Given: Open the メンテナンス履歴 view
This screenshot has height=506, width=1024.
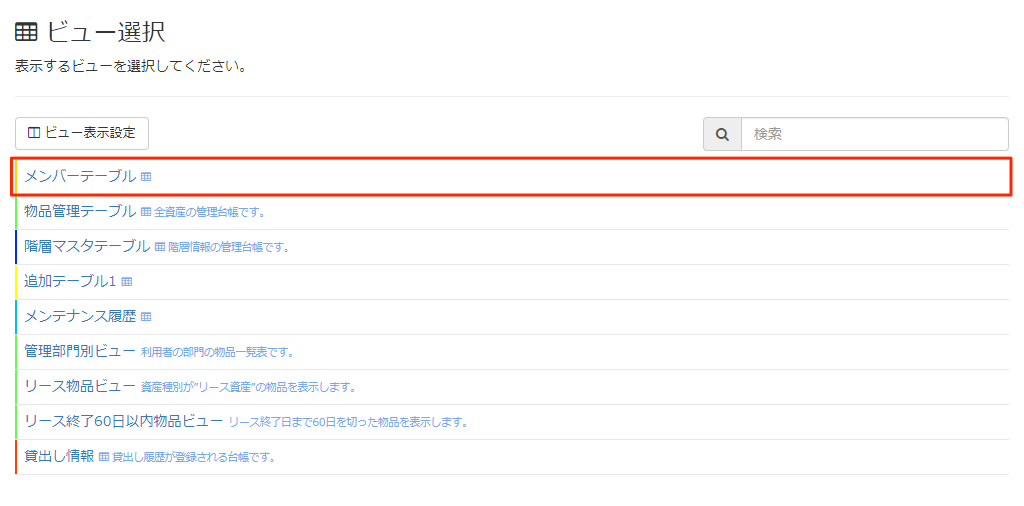Looking at the screenshot, I should (80, 317).
